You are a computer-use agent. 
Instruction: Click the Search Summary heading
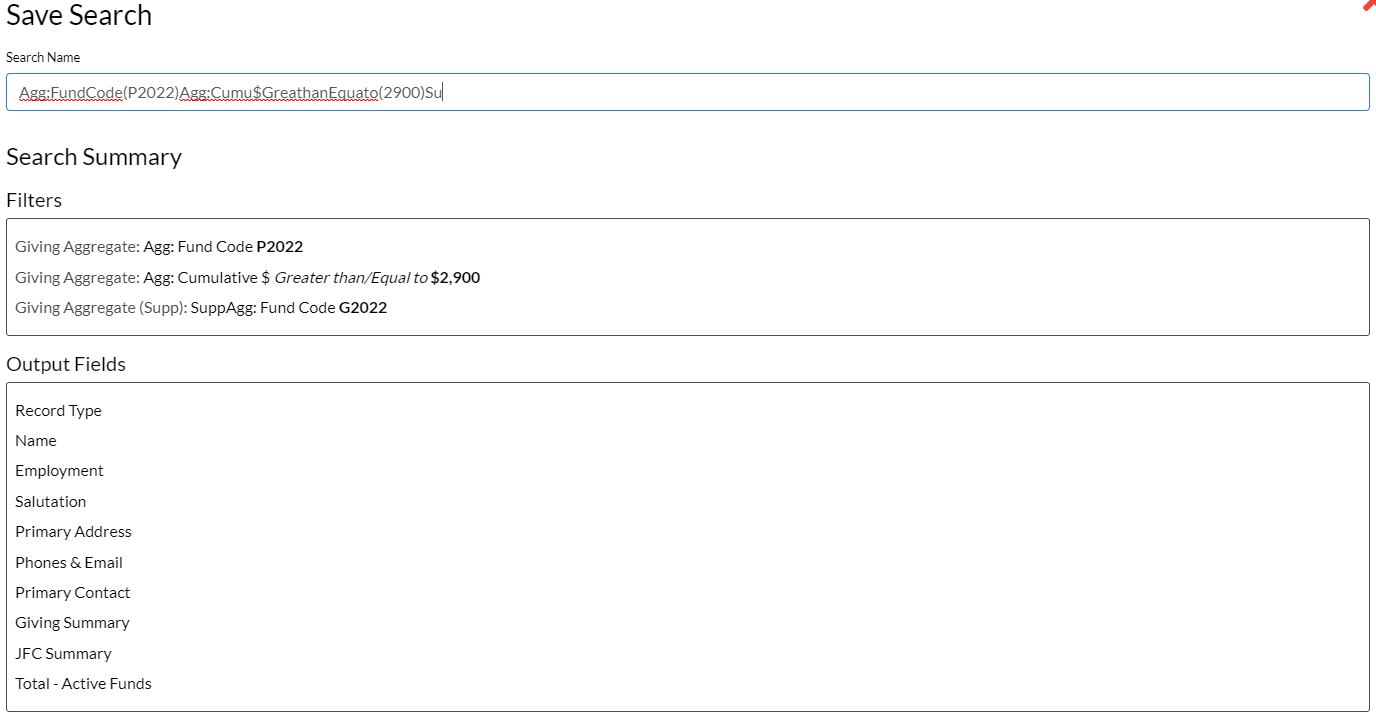coord(94,157)
